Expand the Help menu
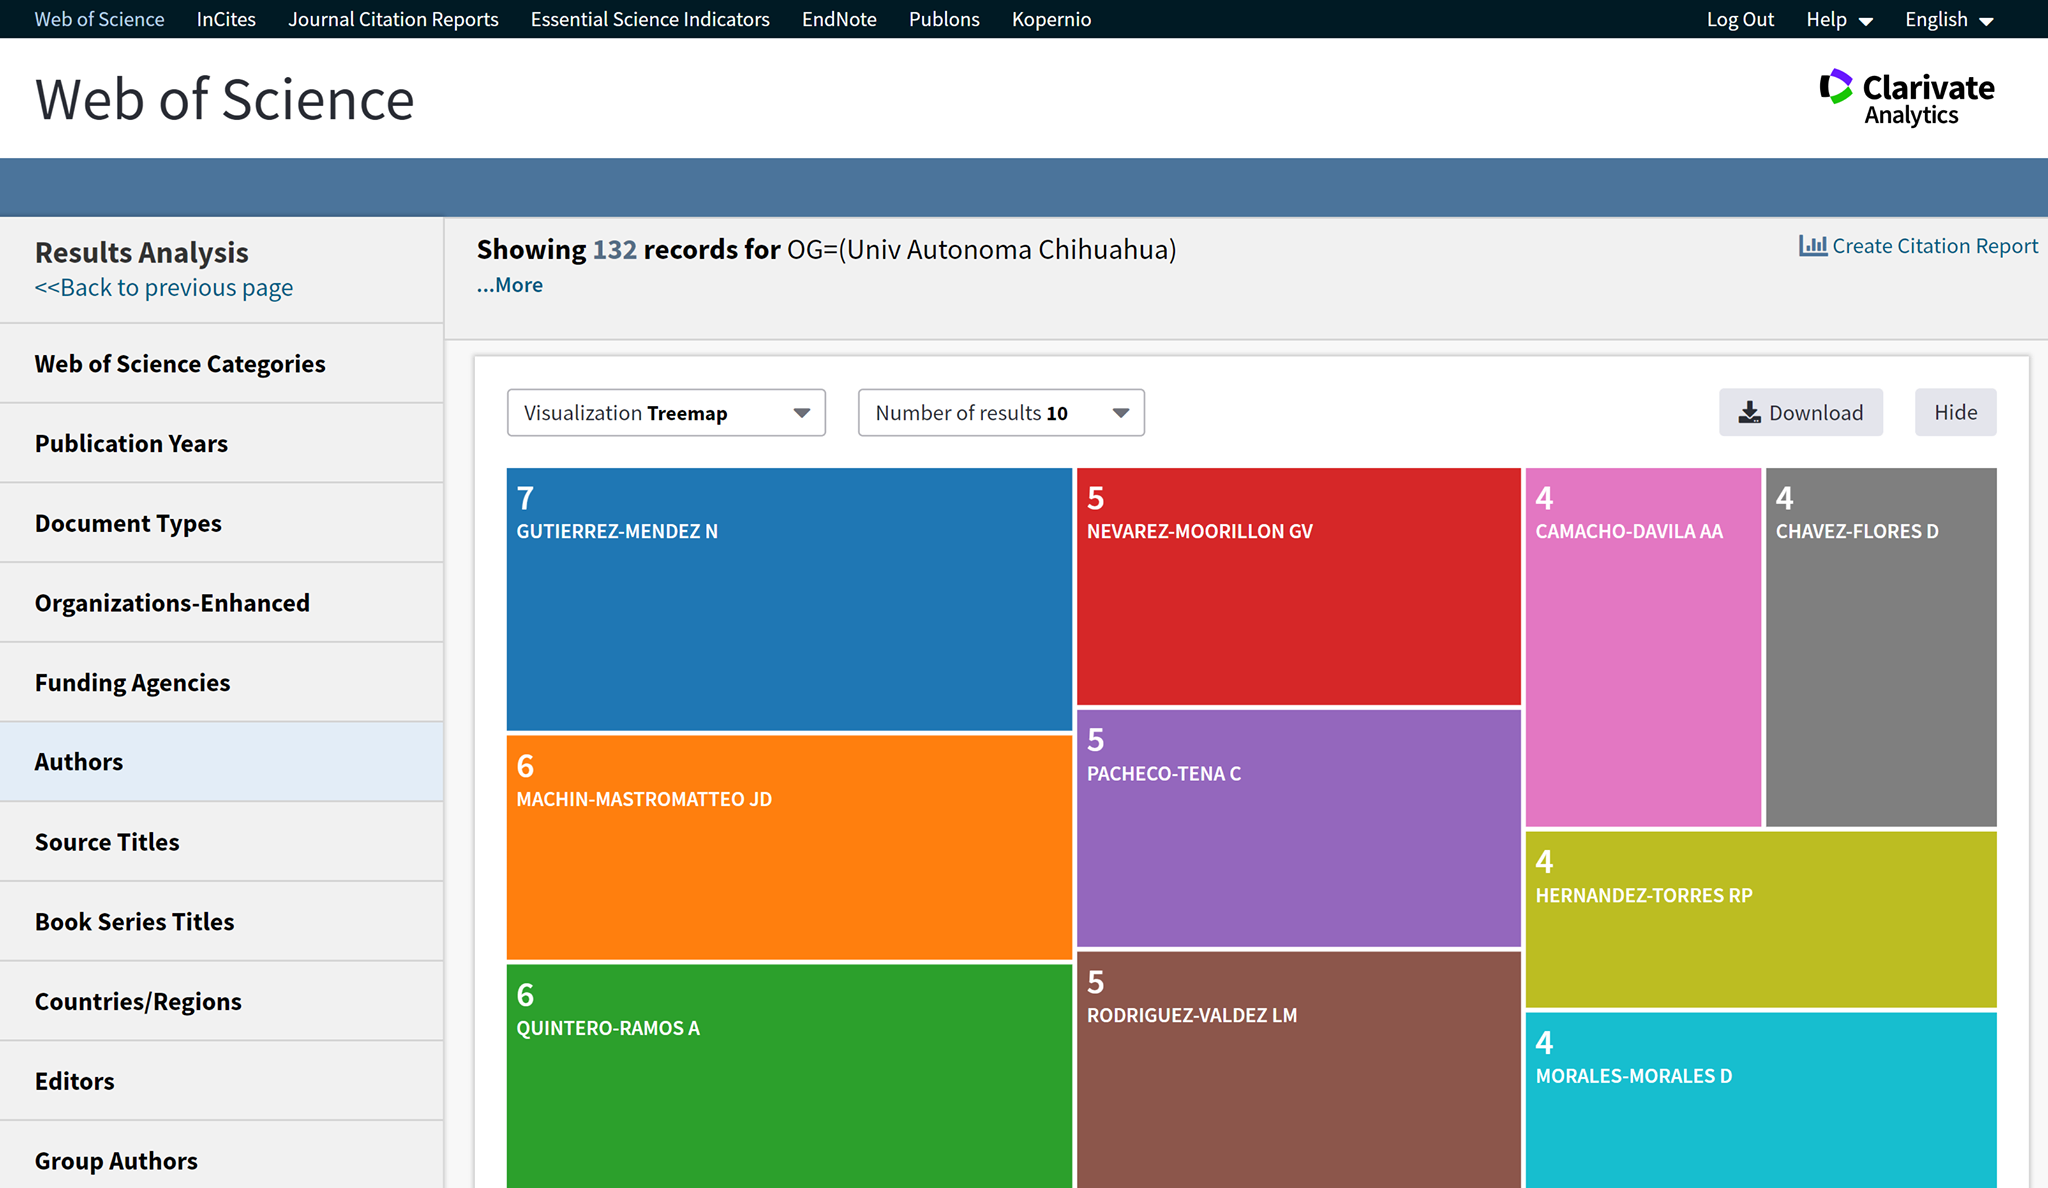This screenshot has height=1188, width=2048. click(1838, 20)
